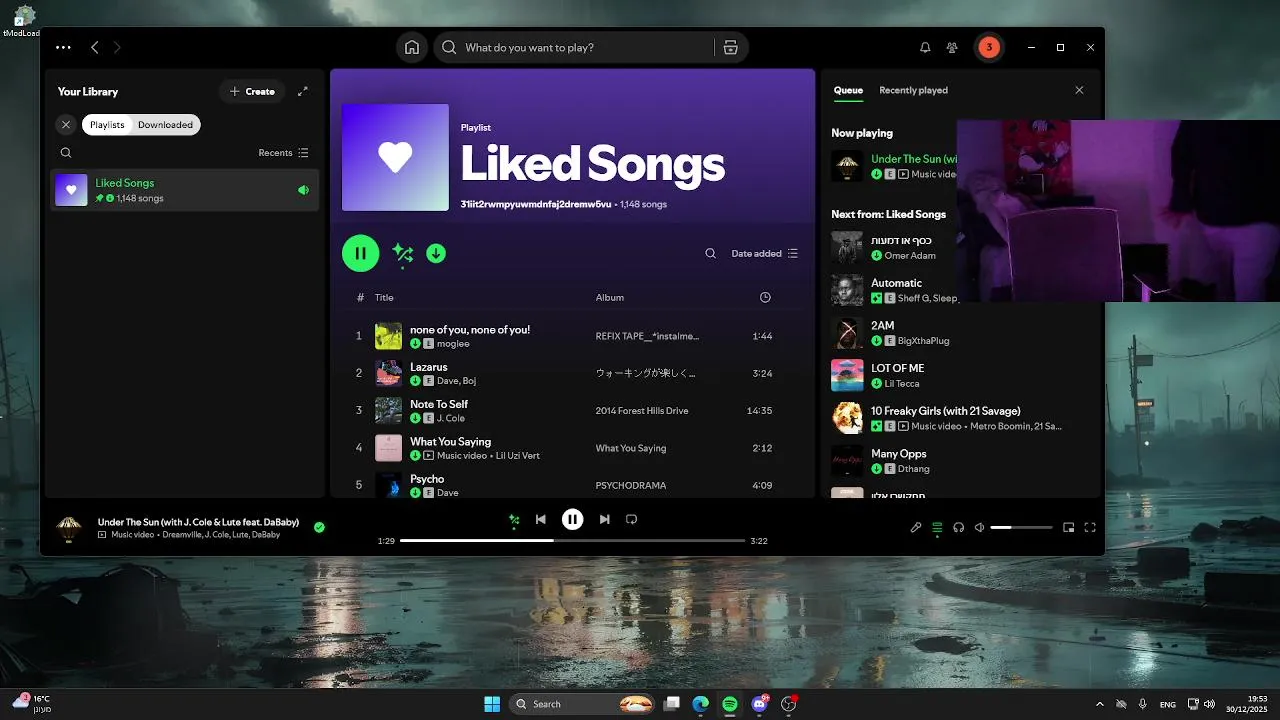Enter full screen player
The height and width of the screenshot is (720, 1280).
click(x=1090, y=527)
